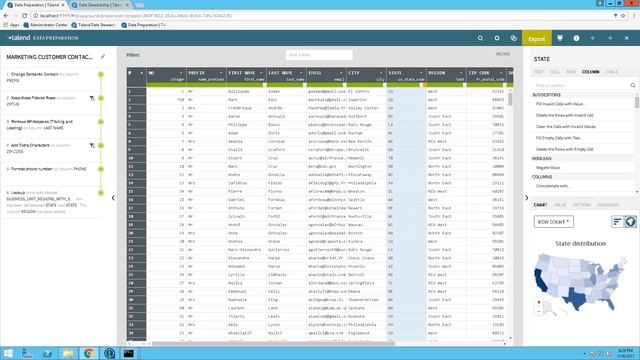The width and height of the screenshot is (640, 360).
Task: Open the help info icon
Action: coord(576,38)
